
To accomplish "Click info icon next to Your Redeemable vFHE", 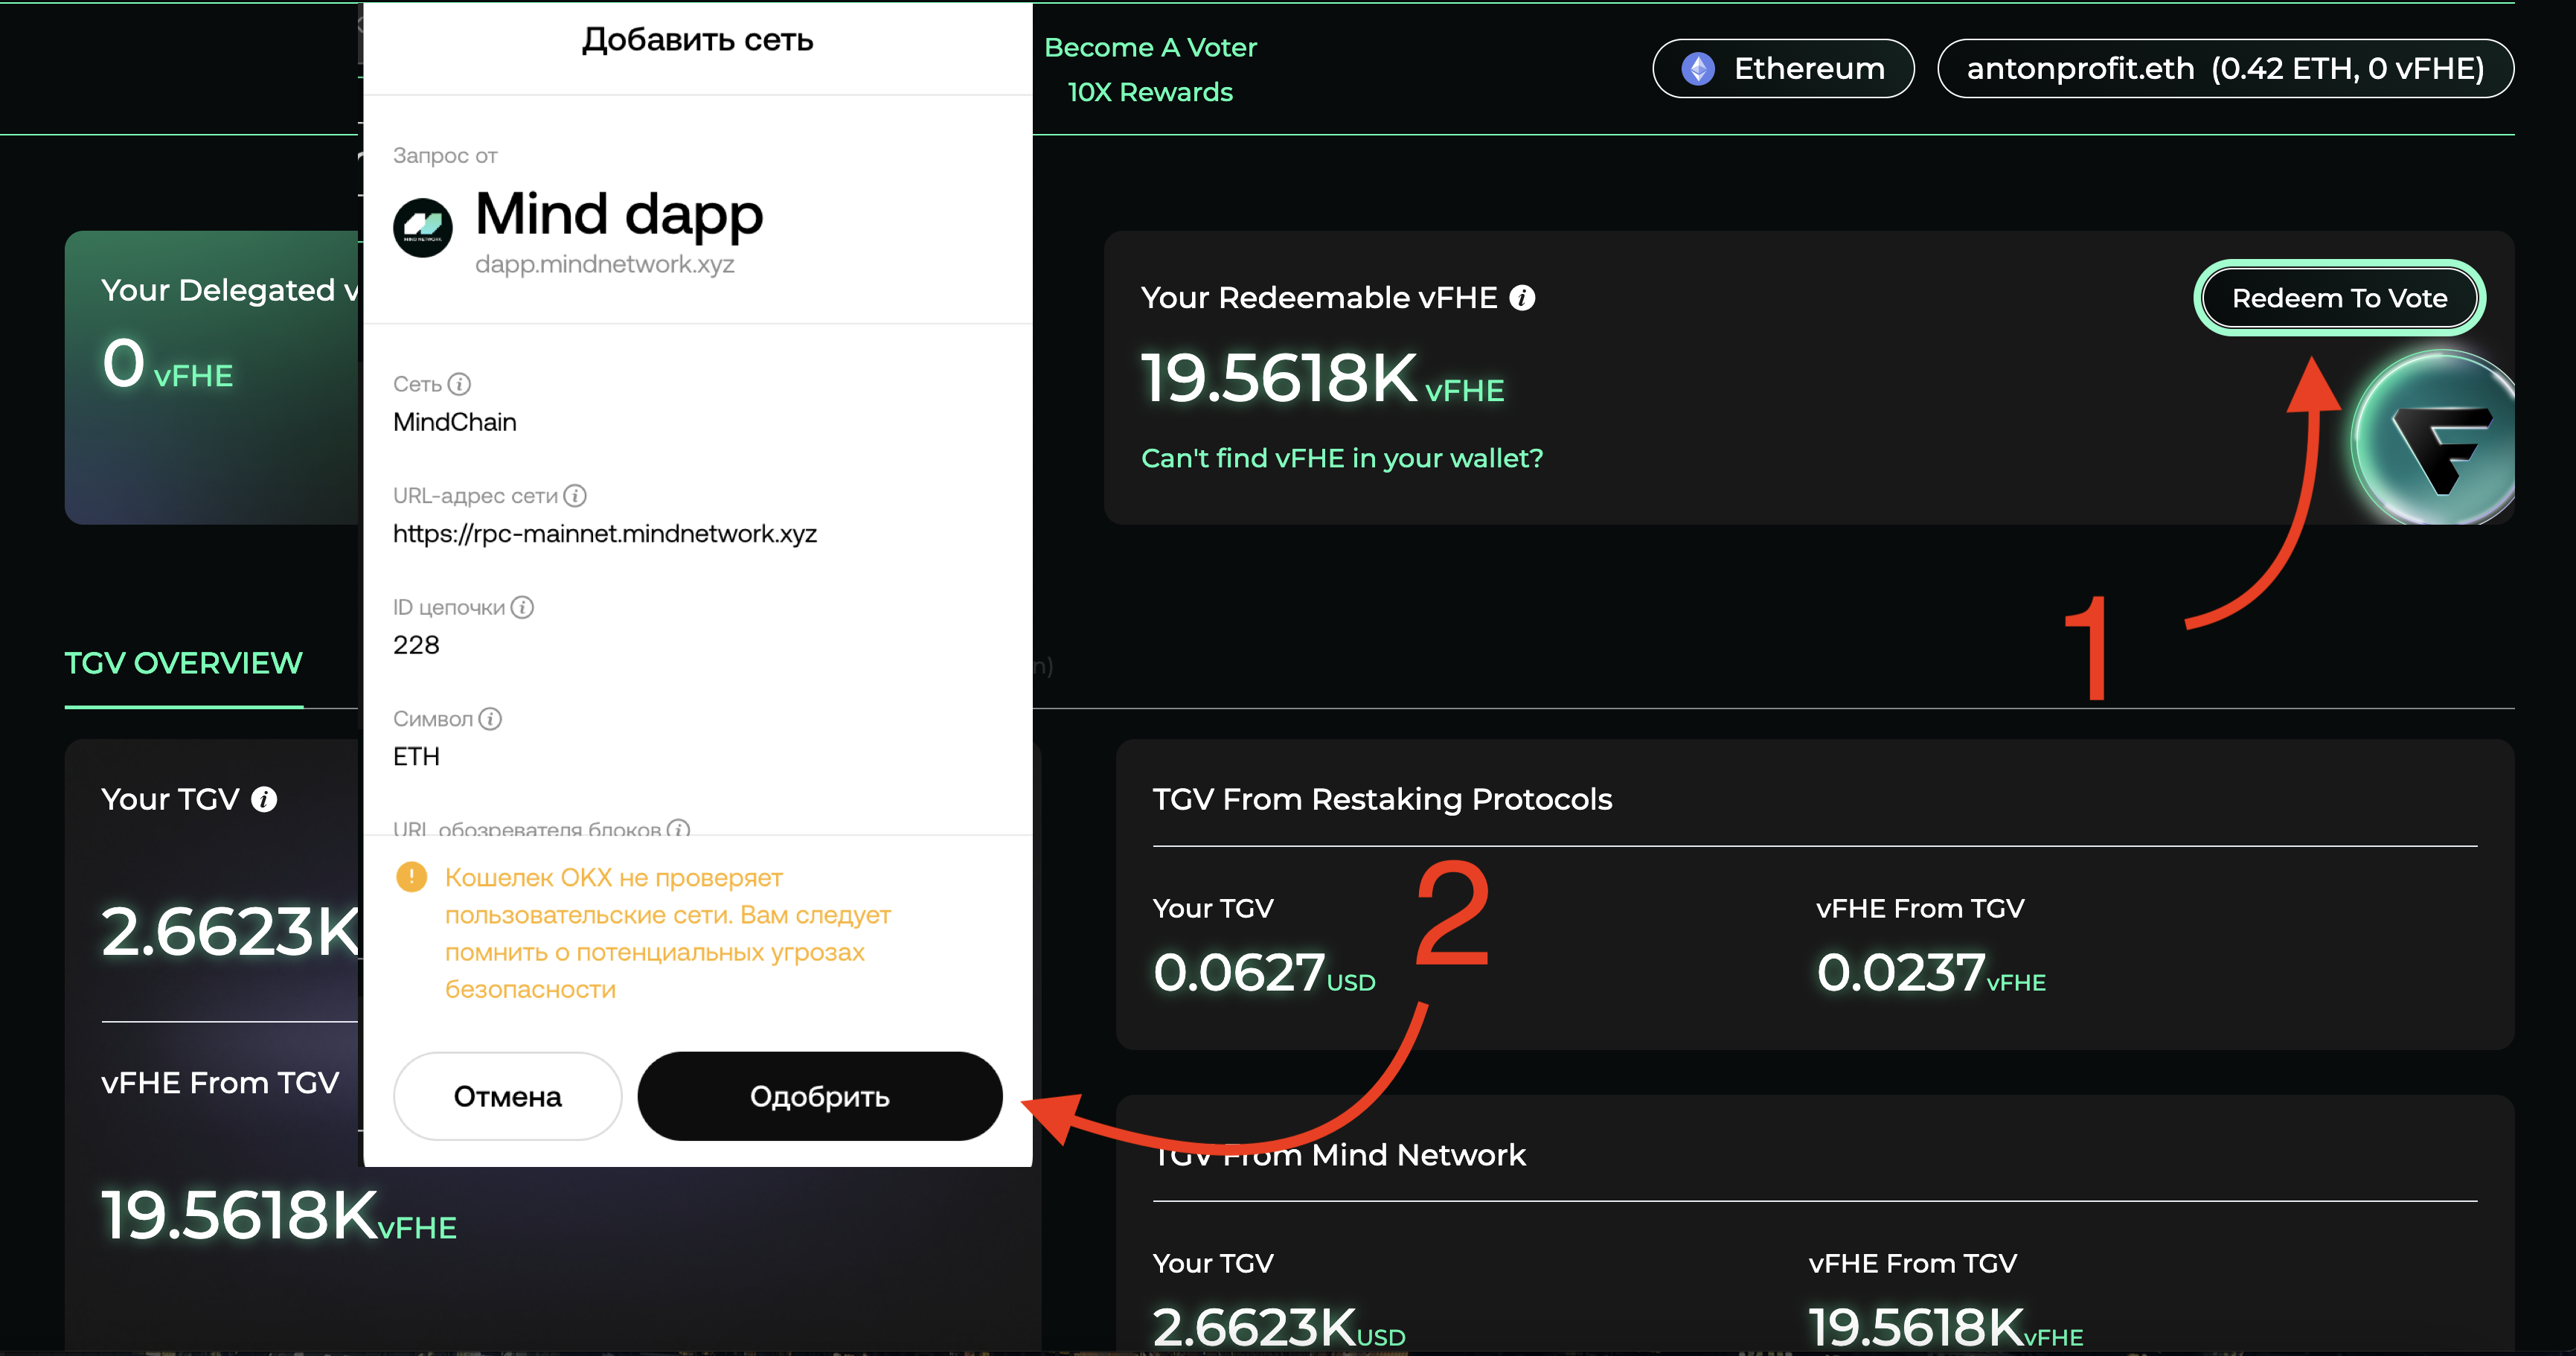I will click(1522, 298).
